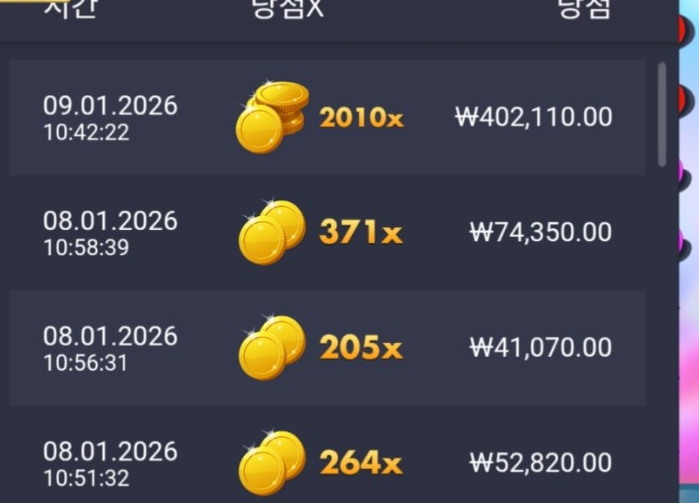Select the 371x multiplier label
The width and height of the screenshot is (699, 503).
[362, 232]
